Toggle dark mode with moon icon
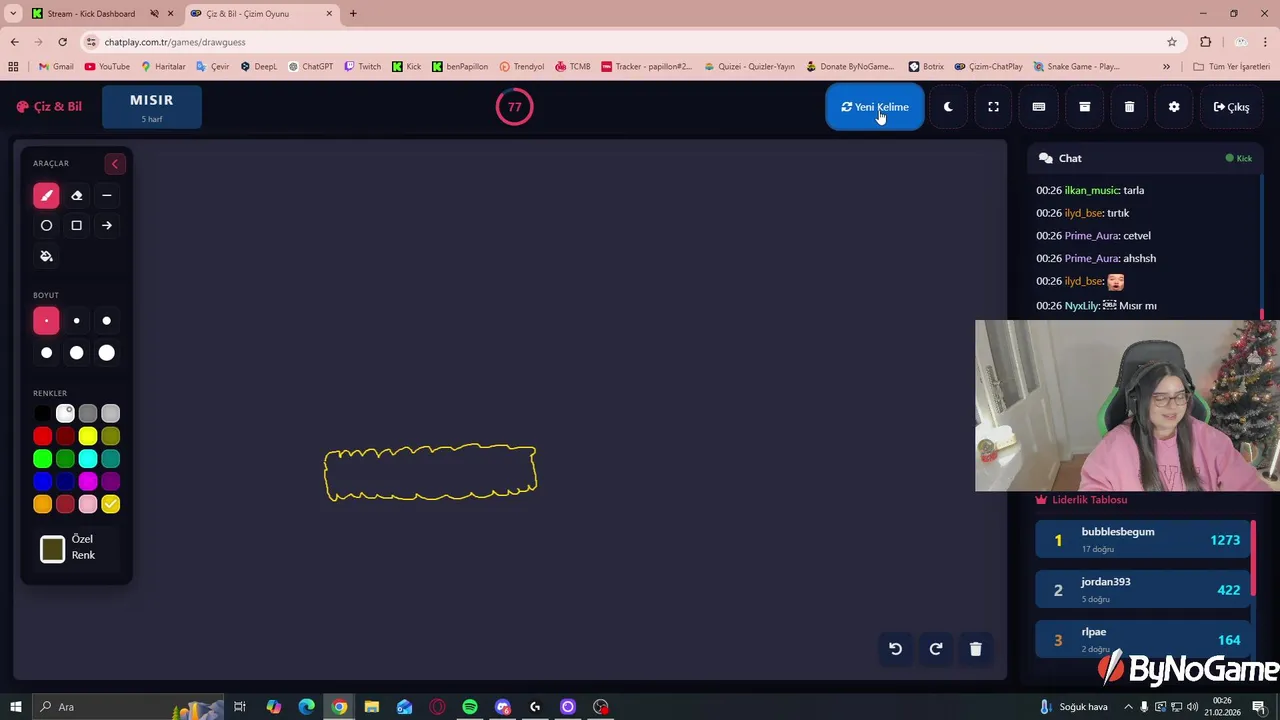1280x720 pixels. 948,107
